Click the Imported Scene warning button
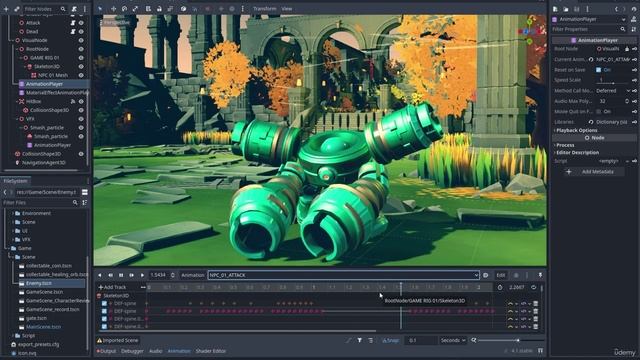 (x=118, y=340)
